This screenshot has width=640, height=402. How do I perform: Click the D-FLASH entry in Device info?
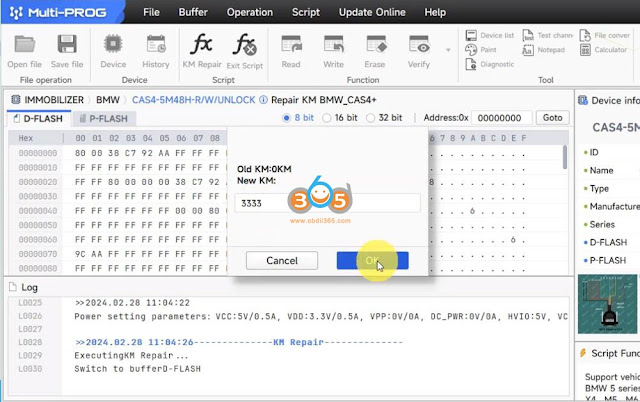point(608,242)
